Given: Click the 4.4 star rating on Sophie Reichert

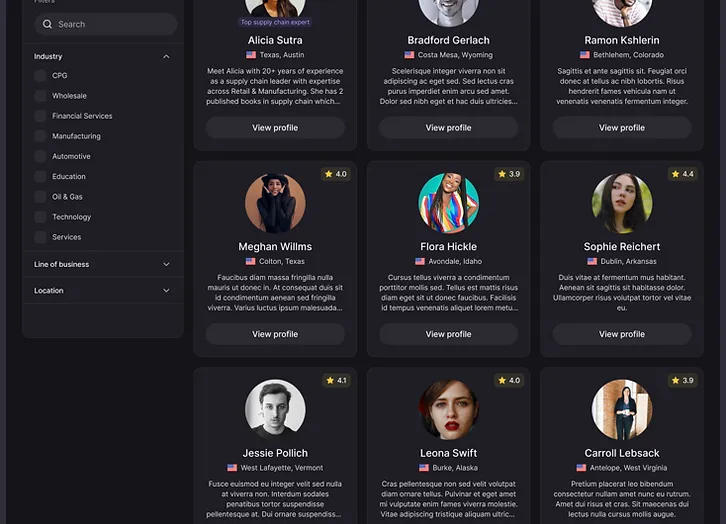Looking at the screenshot, I should (682, 174).
